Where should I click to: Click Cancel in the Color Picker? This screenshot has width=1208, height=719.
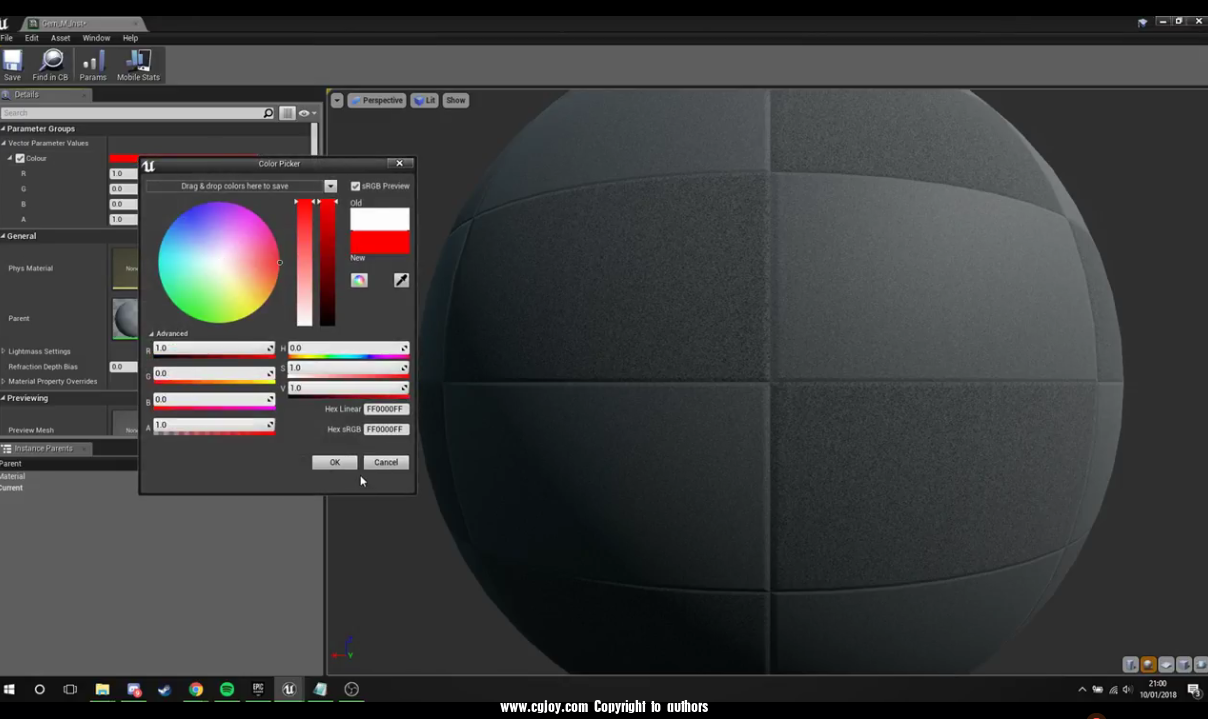tap(386, 462)
